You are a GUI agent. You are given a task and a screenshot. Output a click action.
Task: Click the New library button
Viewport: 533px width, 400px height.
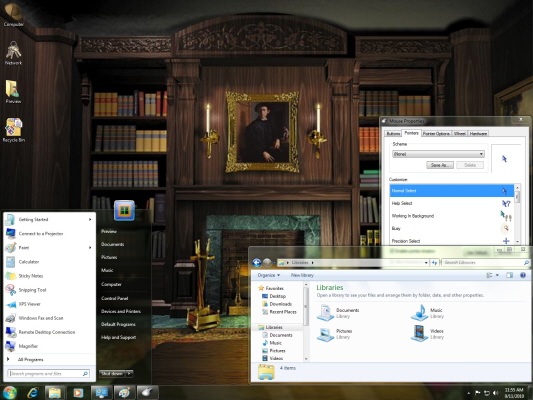pyautogui.click(x=302, y=275)
